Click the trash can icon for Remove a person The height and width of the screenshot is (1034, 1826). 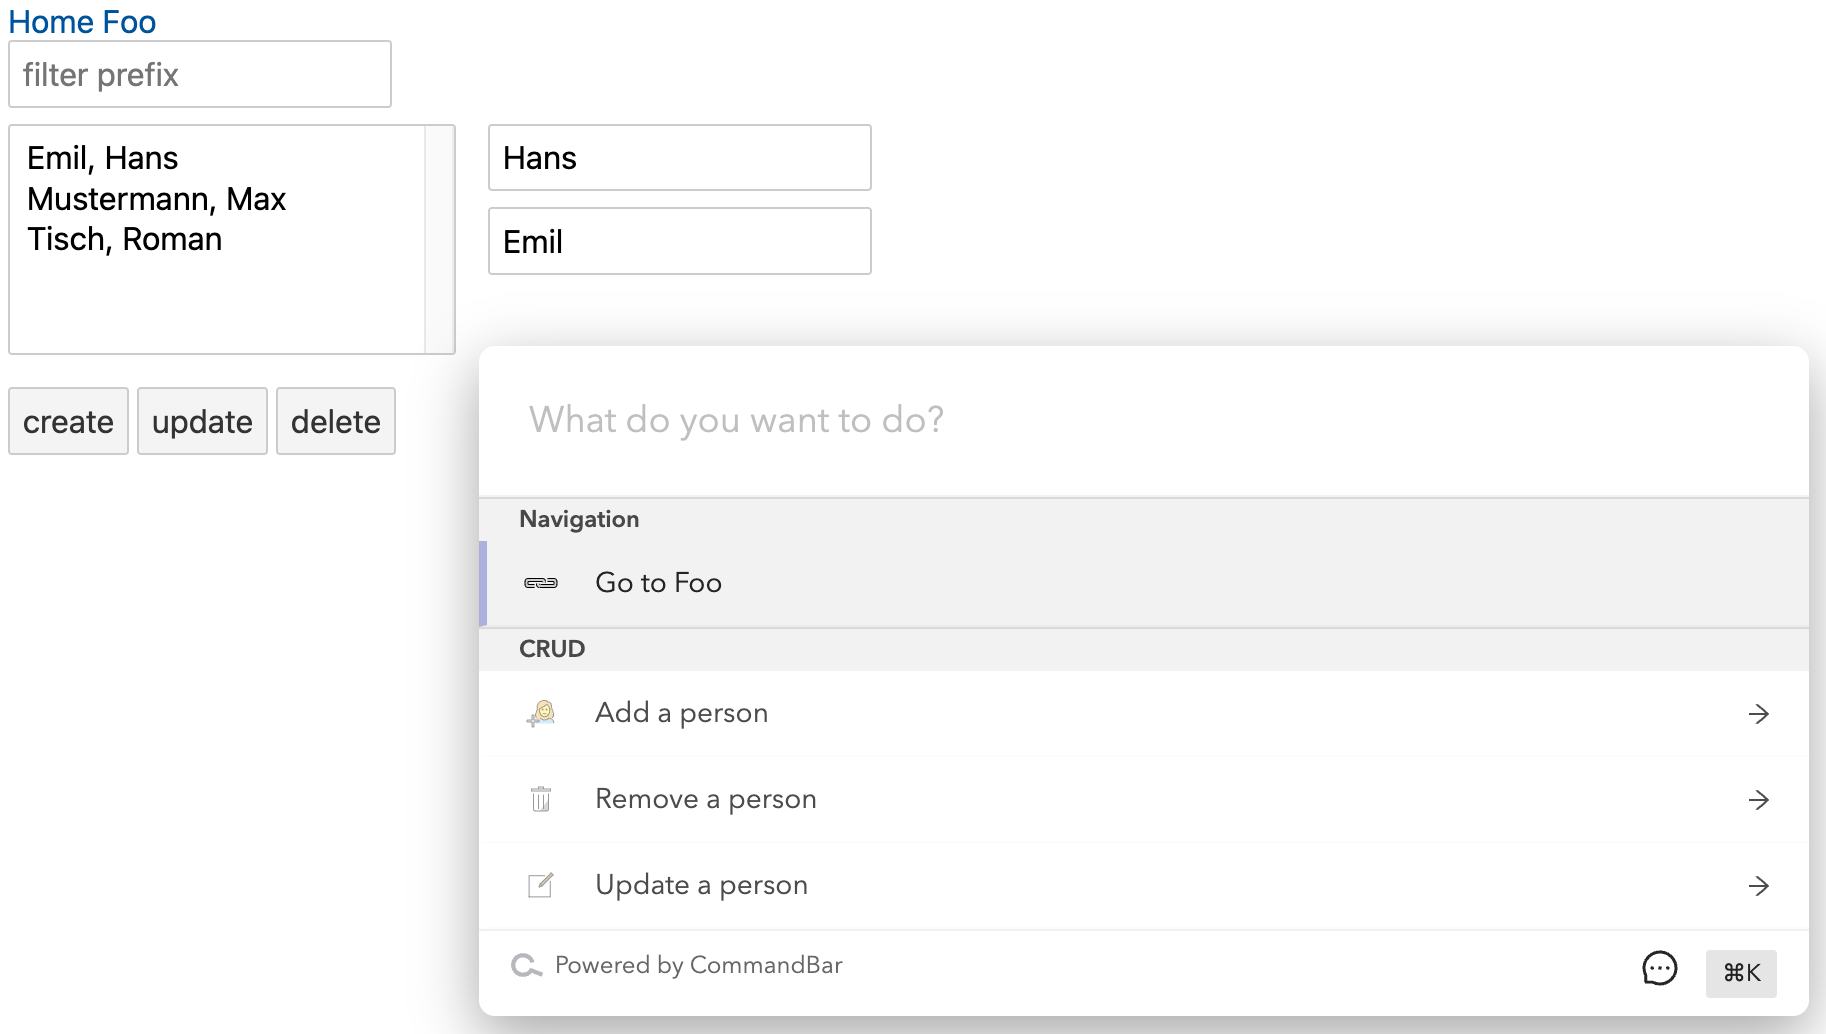[x=541, y=799]
